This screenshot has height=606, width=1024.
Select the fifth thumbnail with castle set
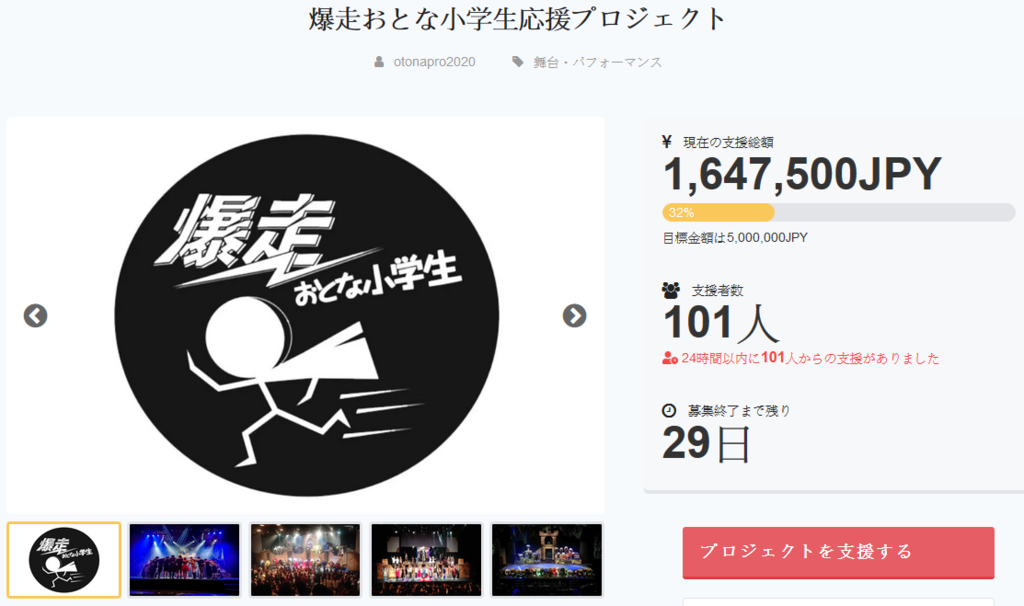(x=547, y=560)
